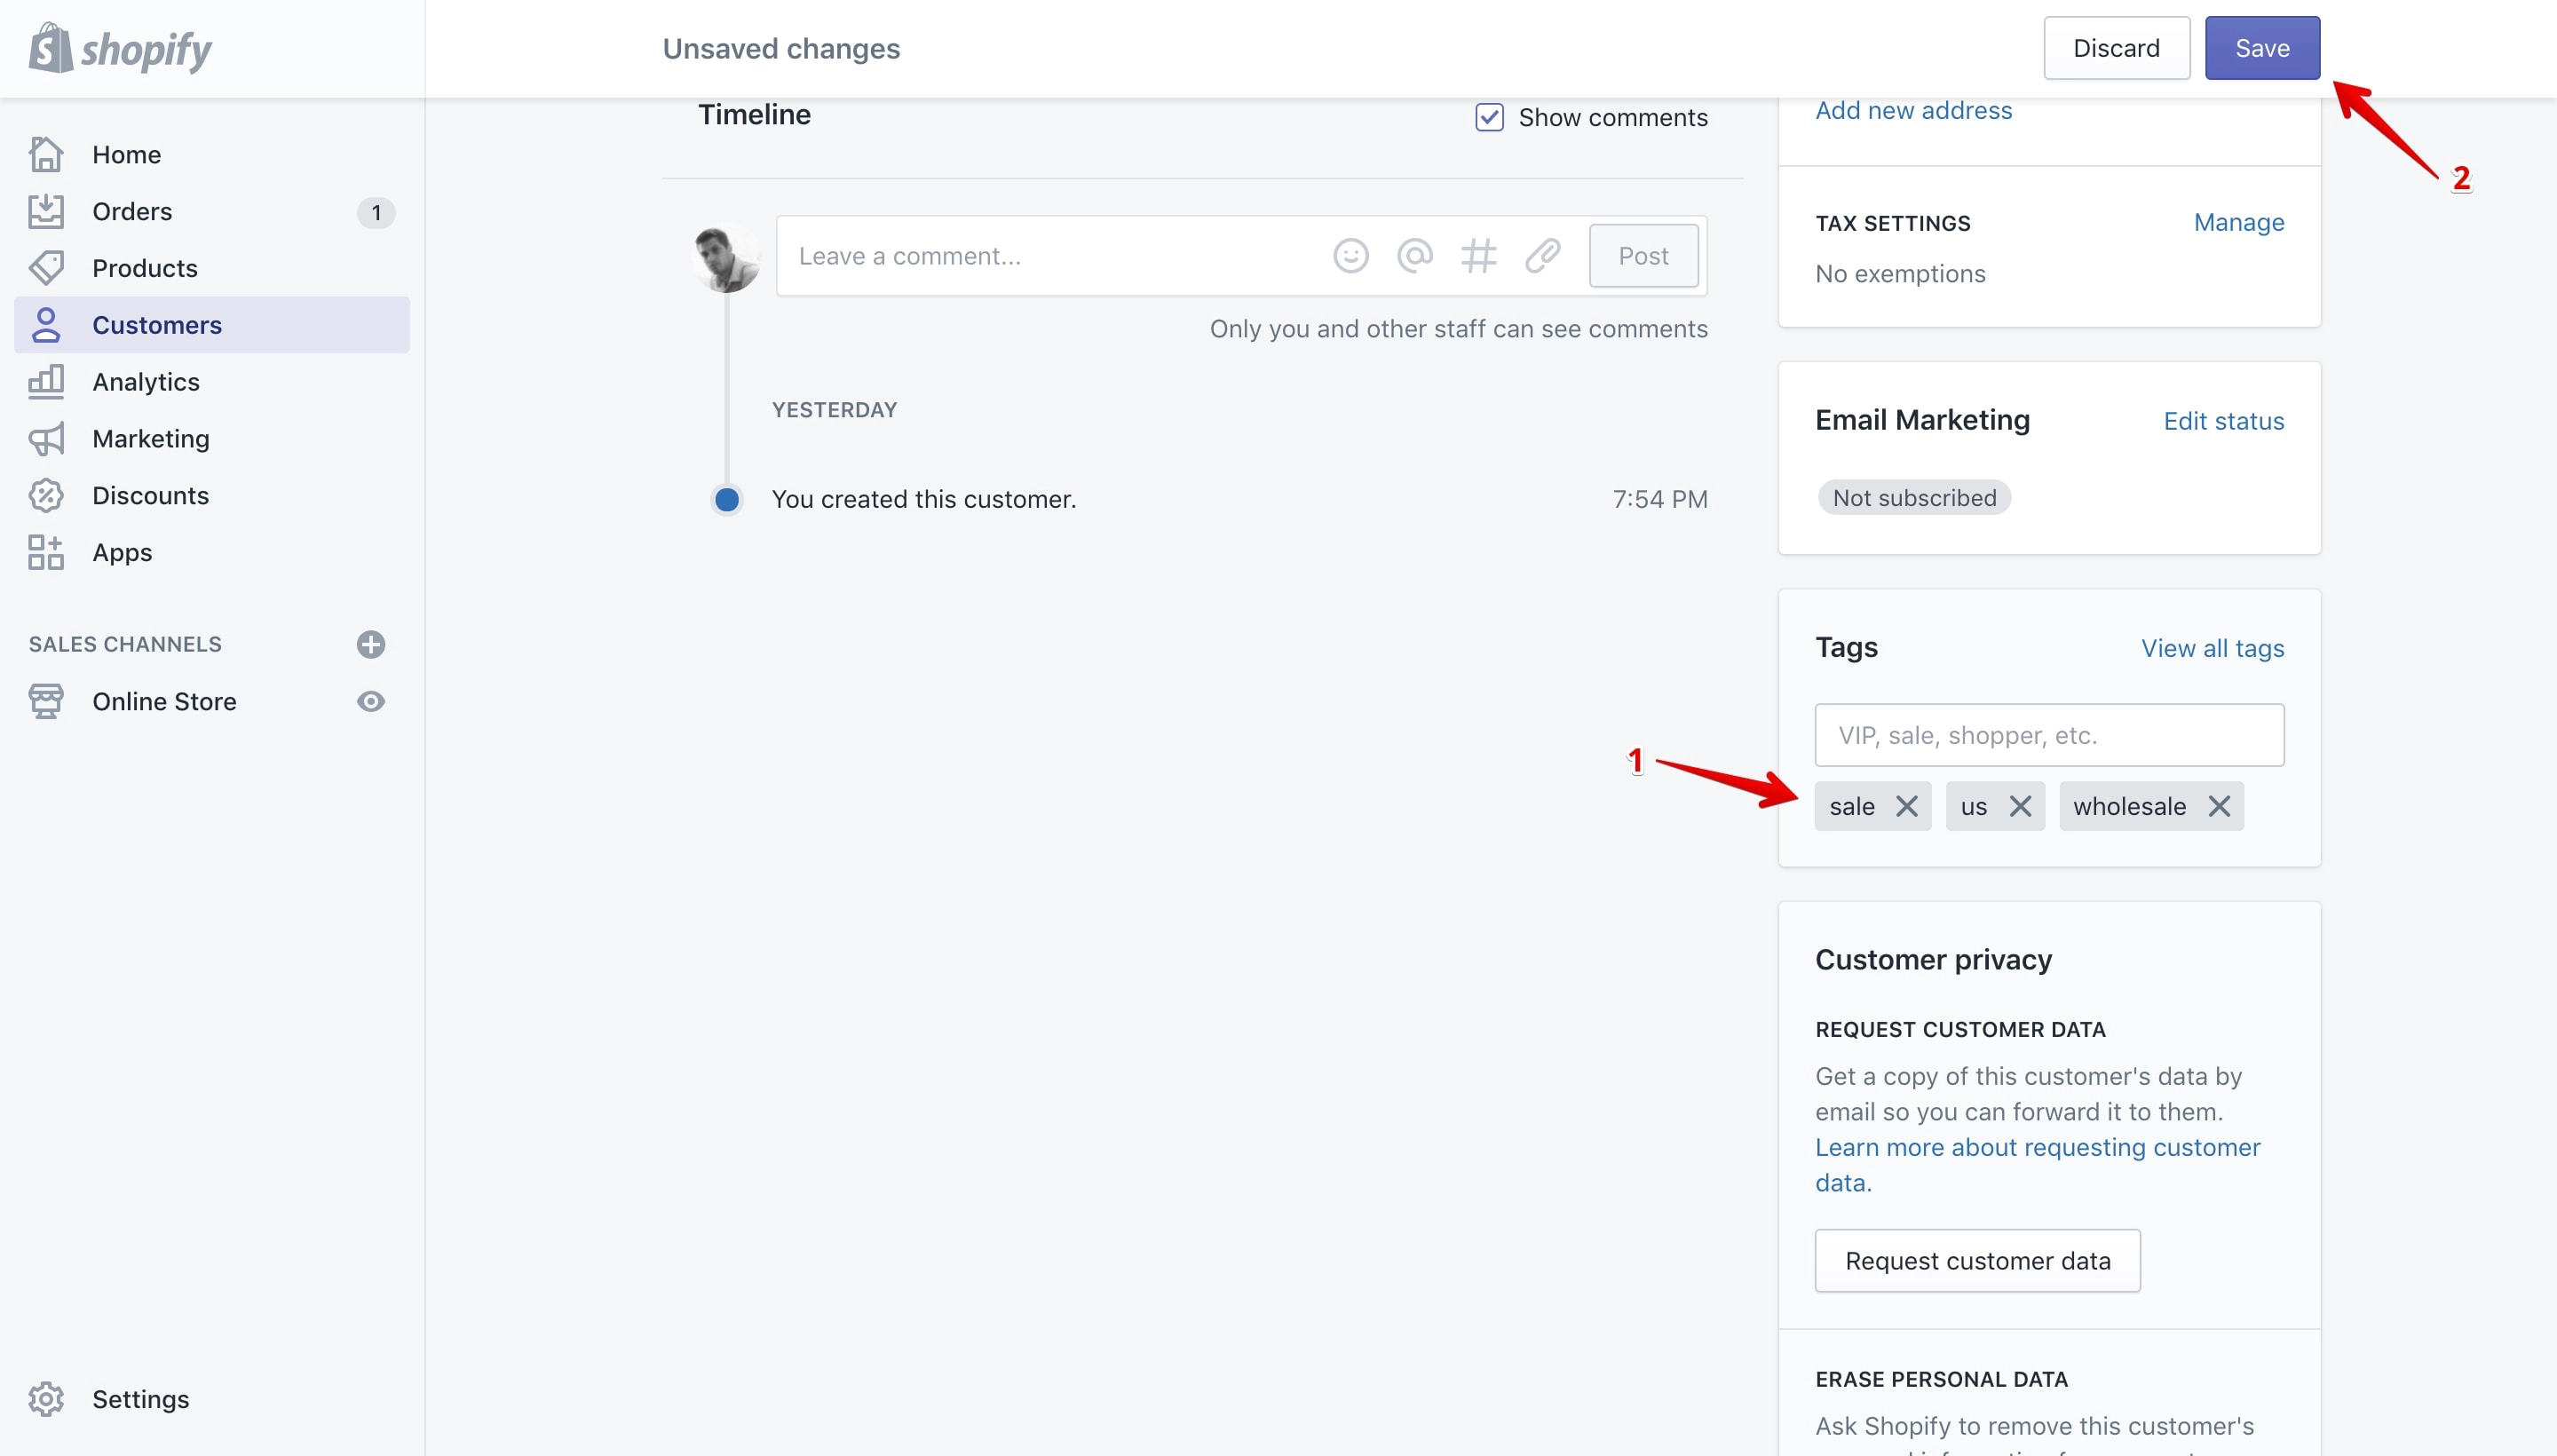Viewport: 2557px width, 1456px height.
Task: Go to Products section
Action: (212, 268)
